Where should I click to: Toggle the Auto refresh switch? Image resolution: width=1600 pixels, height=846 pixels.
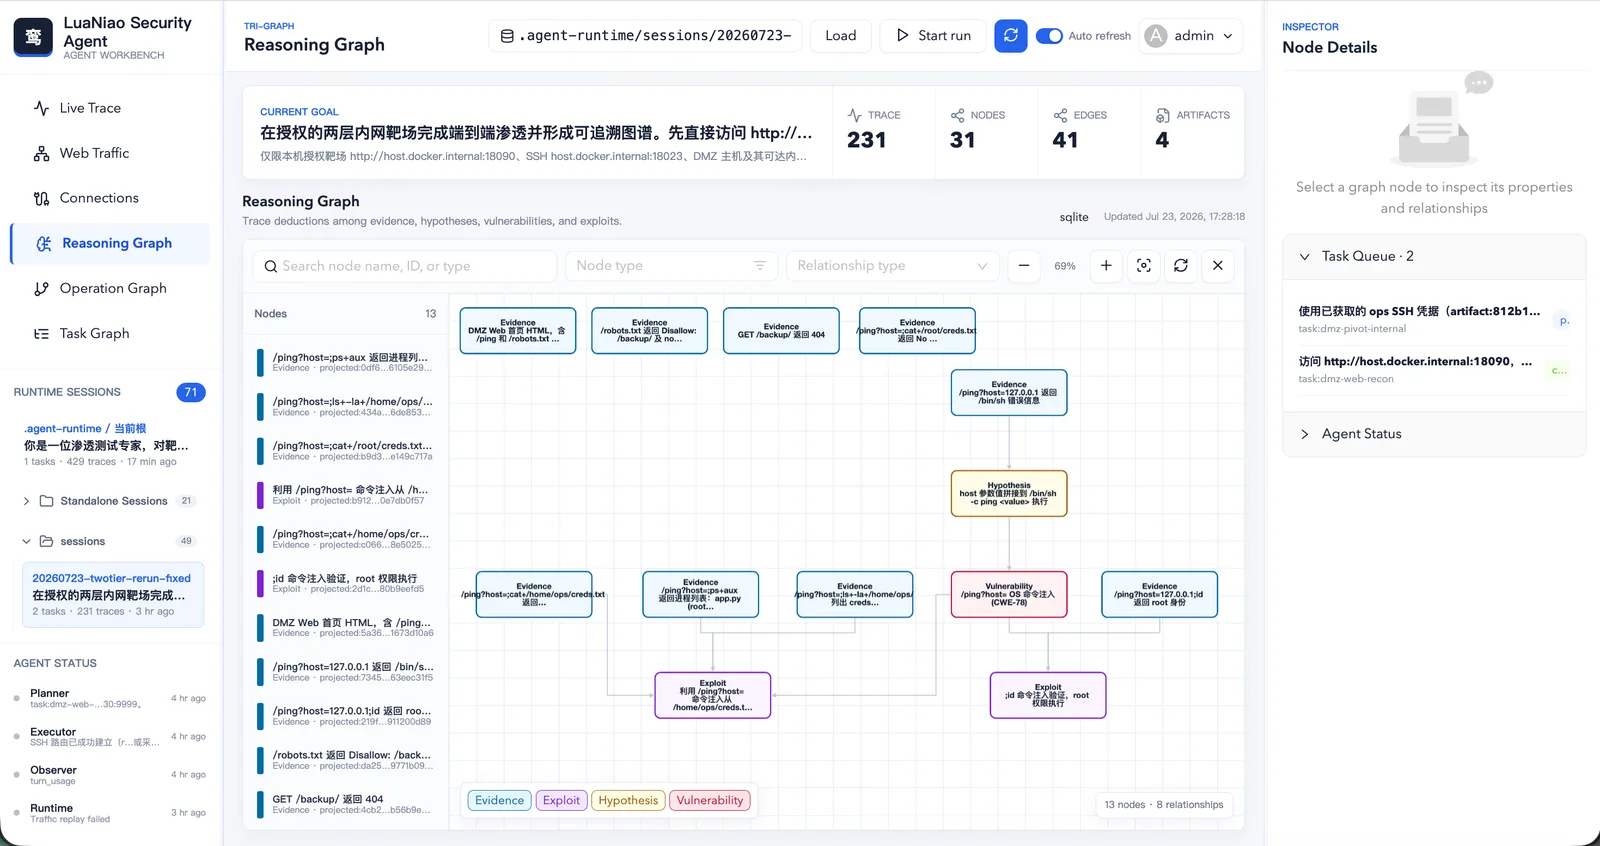(1049, 36)
